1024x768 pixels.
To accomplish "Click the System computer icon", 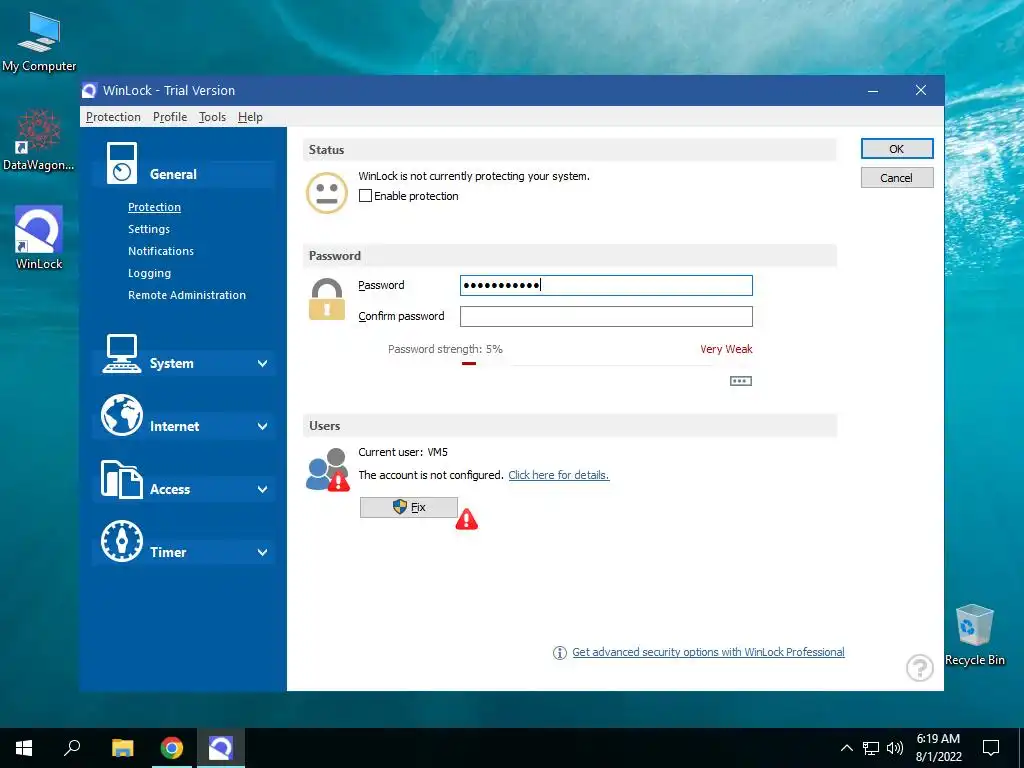I will click(121, 353).
